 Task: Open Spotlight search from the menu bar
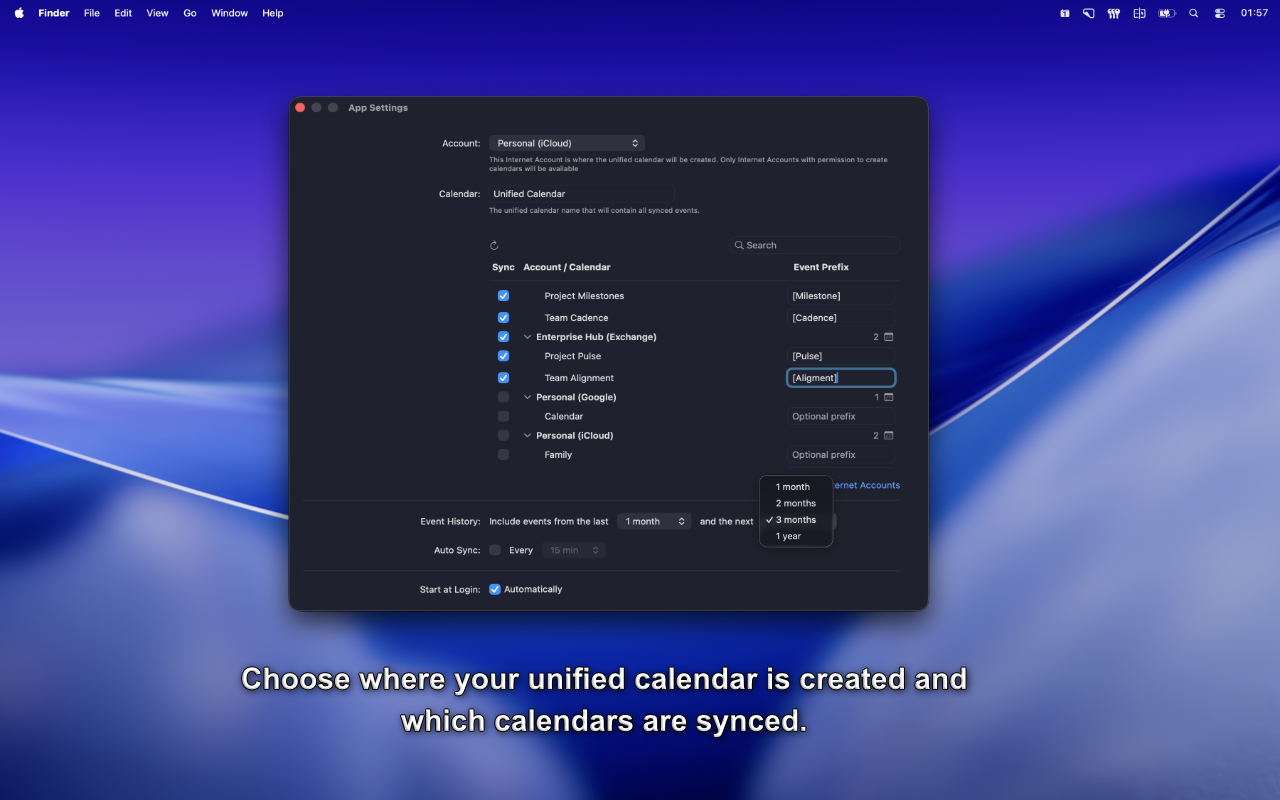point(1193,13)
